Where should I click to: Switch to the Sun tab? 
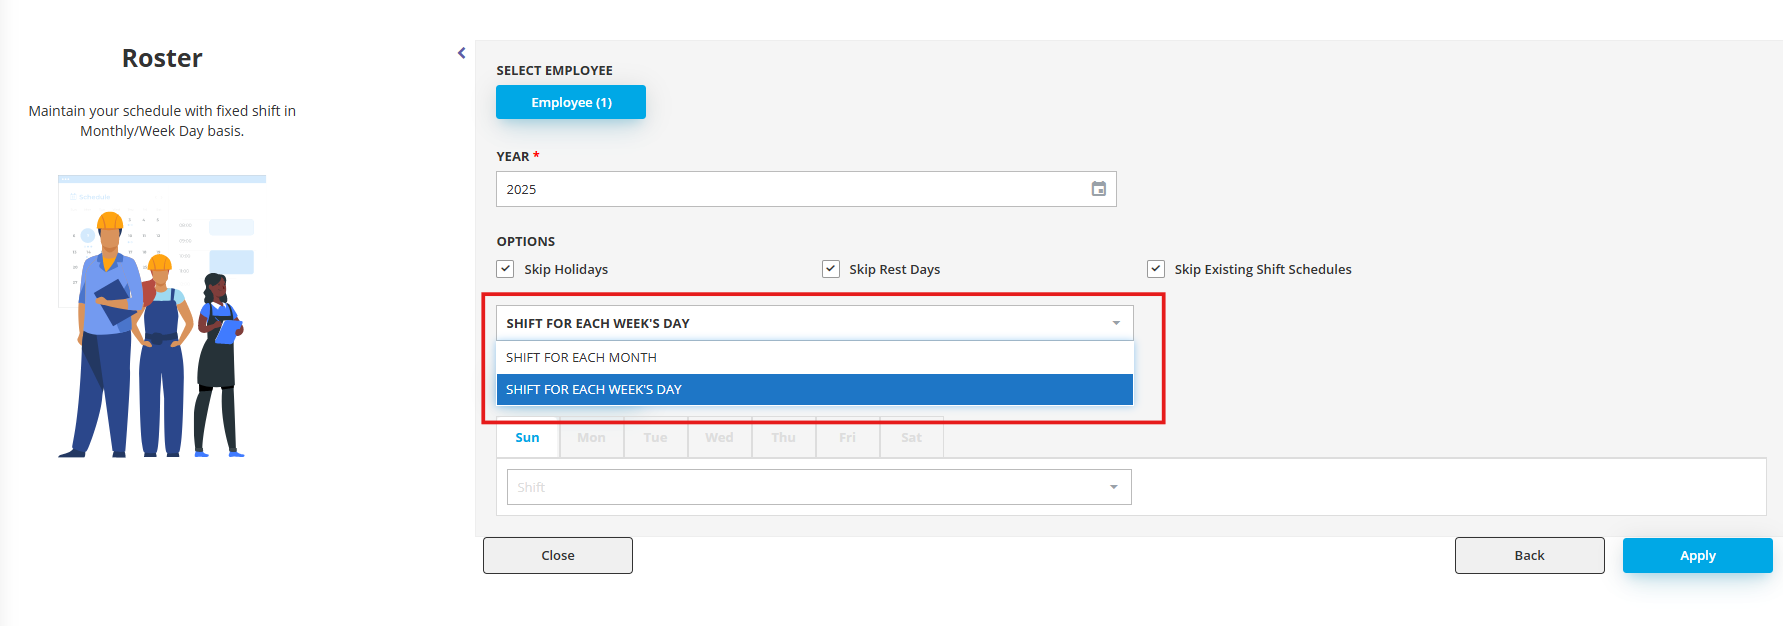[527, 438]
